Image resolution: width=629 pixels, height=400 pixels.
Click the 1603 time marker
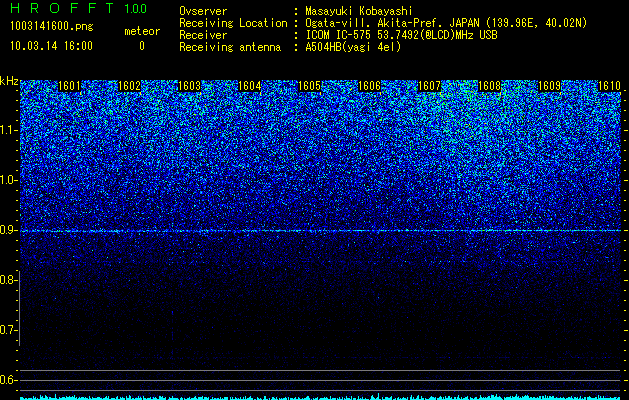189,86
